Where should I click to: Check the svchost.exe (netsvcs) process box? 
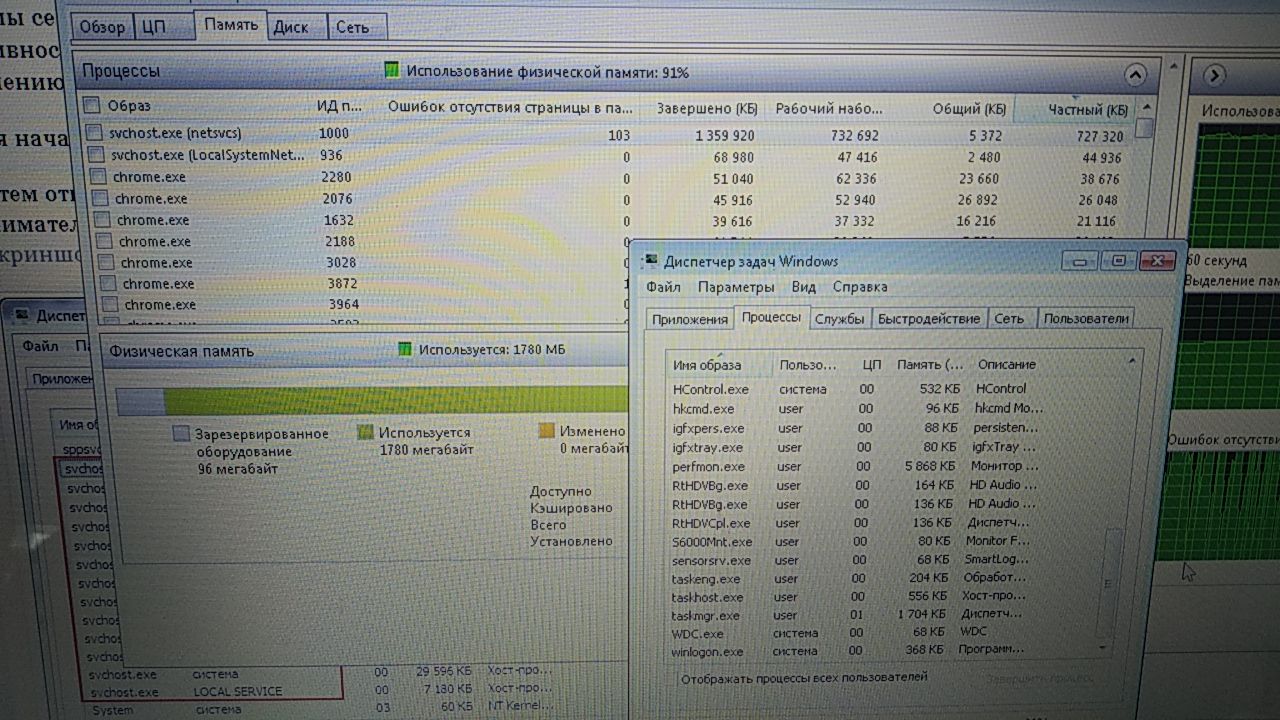point(94,133)
